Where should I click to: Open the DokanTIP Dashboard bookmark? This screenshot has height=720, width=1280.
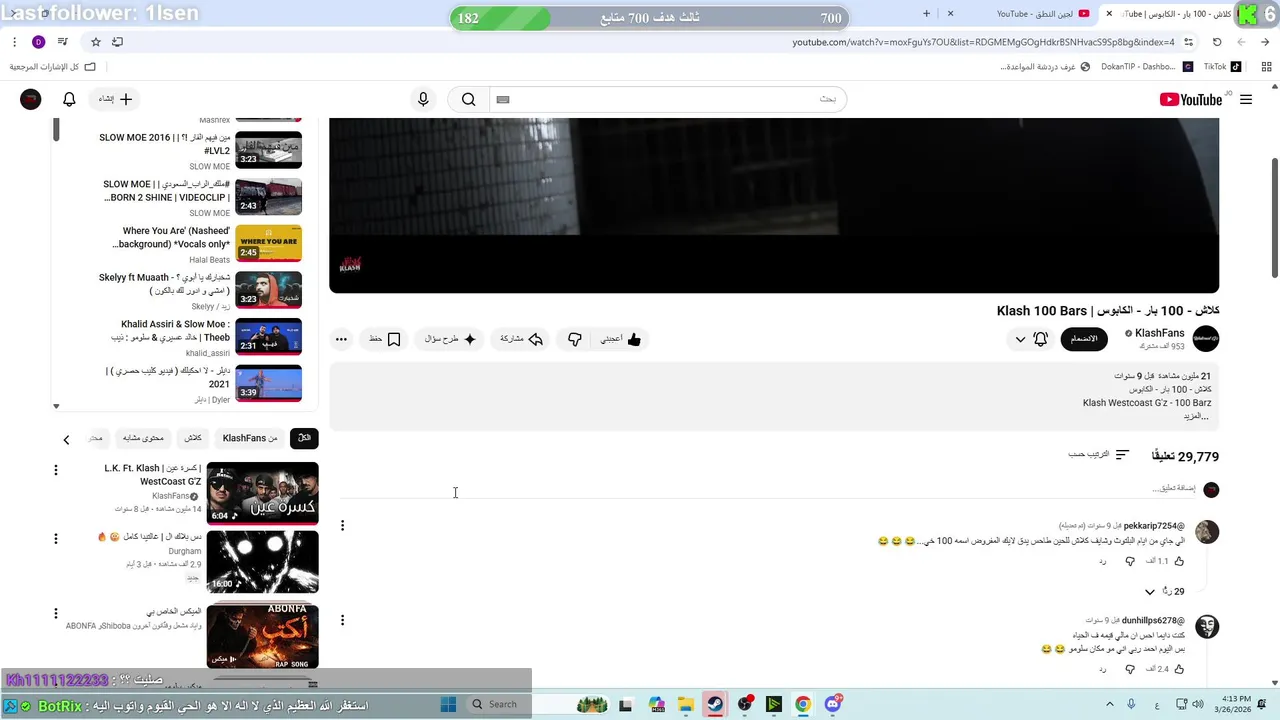pos(1146,67)
